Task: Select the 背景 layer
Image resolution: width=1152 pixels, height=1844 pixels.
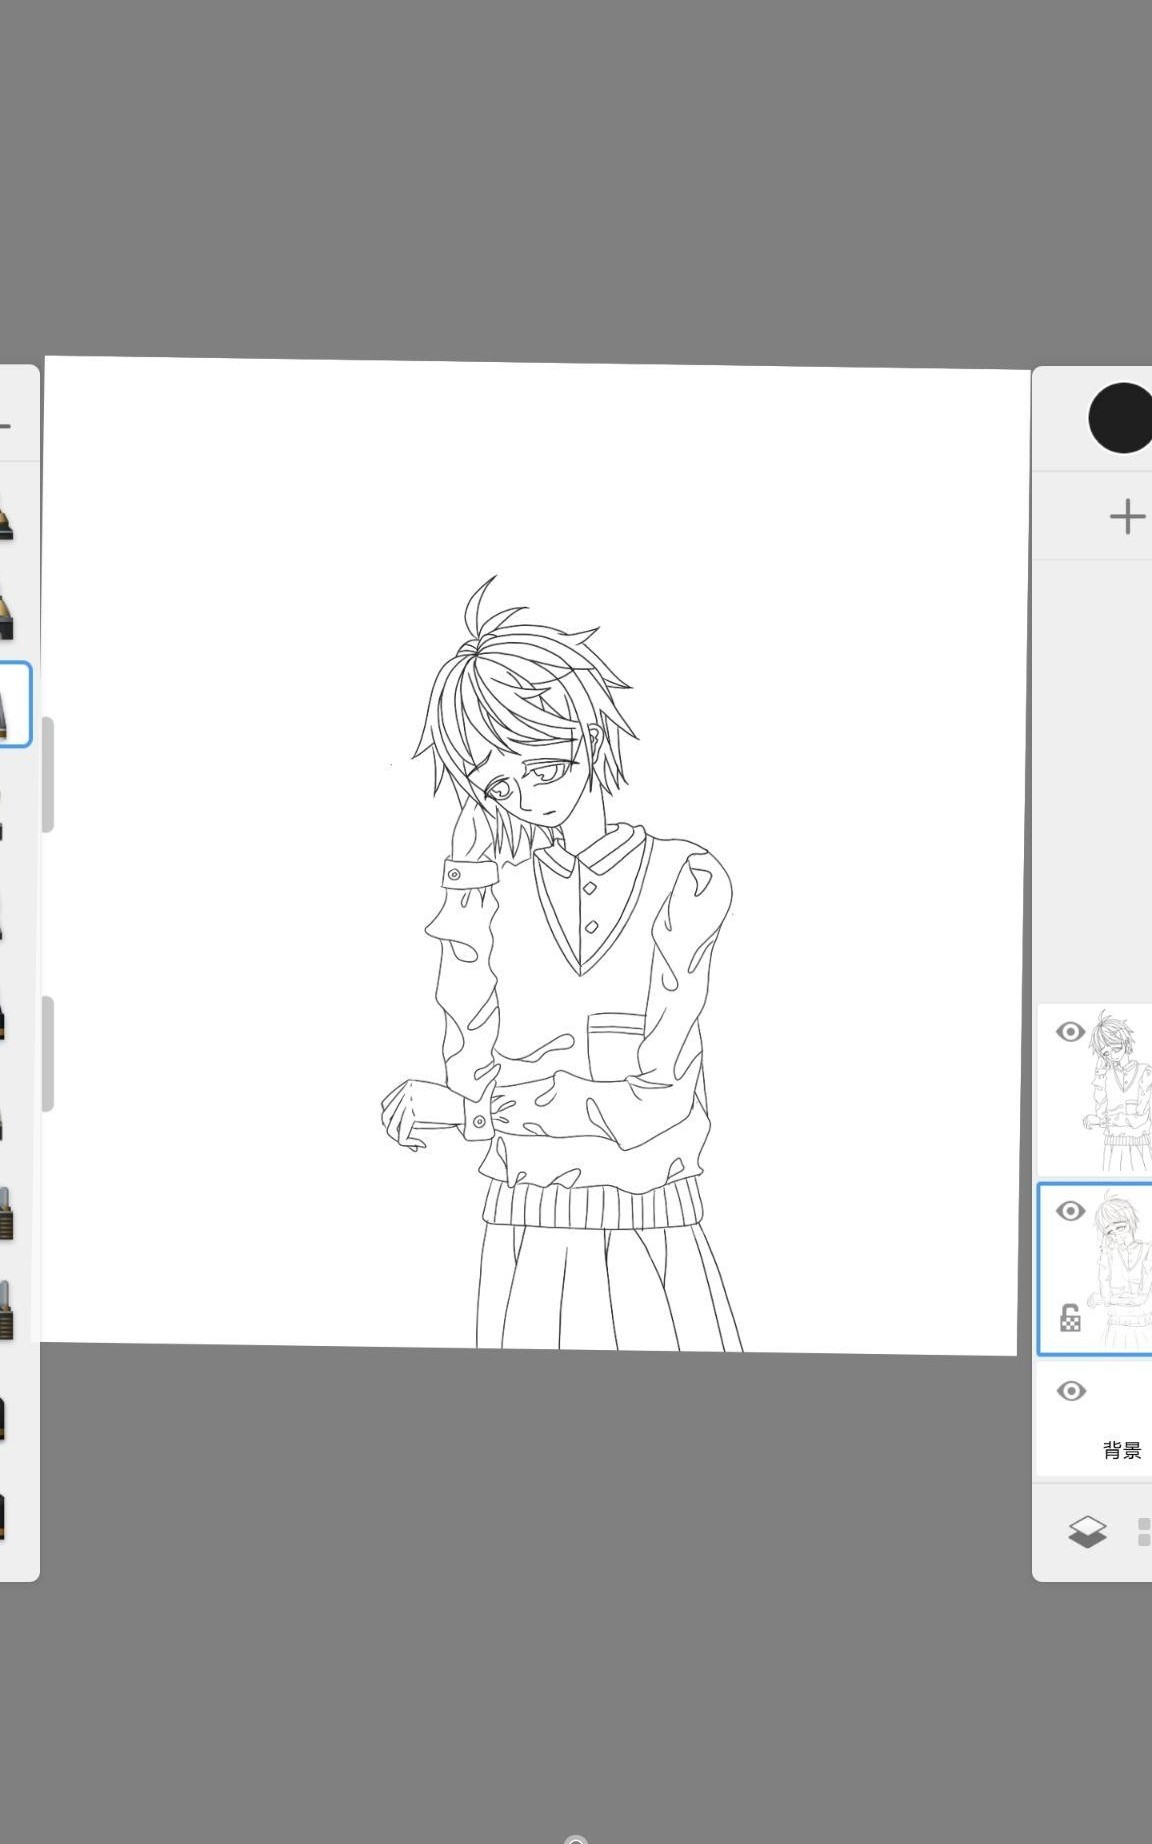Action: pos(1095,1418)
